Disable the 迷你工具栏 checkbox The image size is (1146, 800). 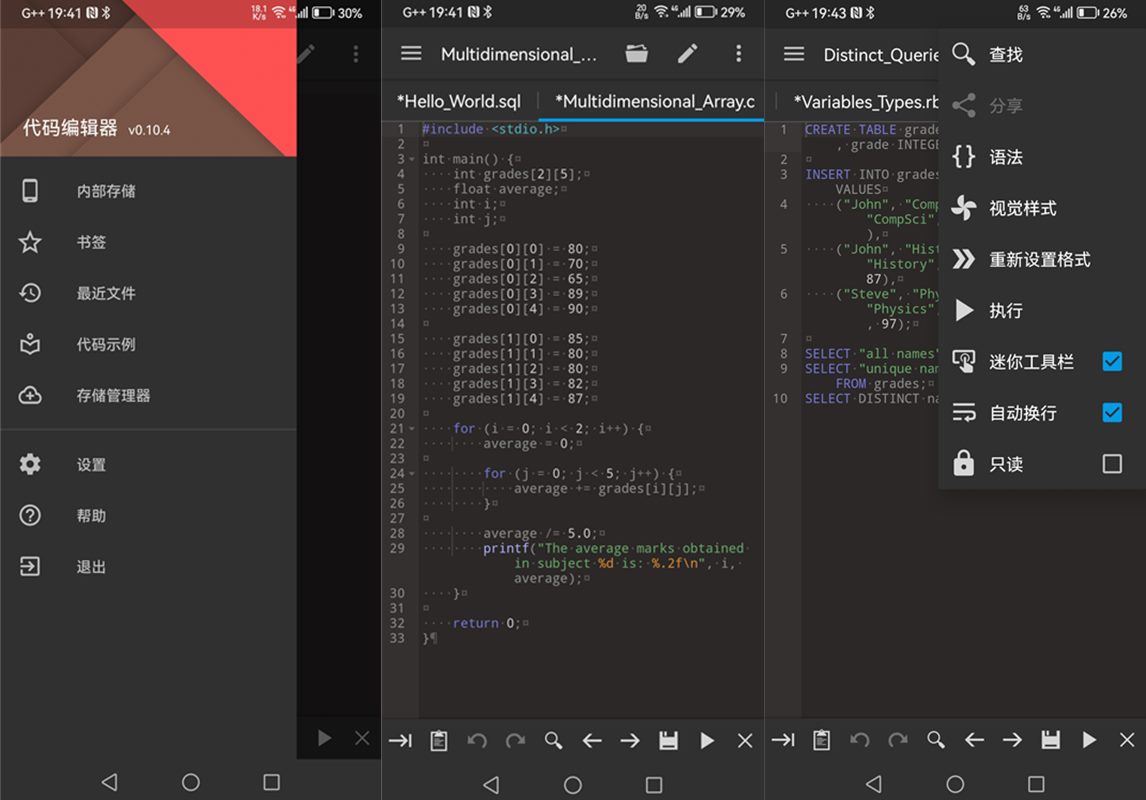tap(1111, 361)
